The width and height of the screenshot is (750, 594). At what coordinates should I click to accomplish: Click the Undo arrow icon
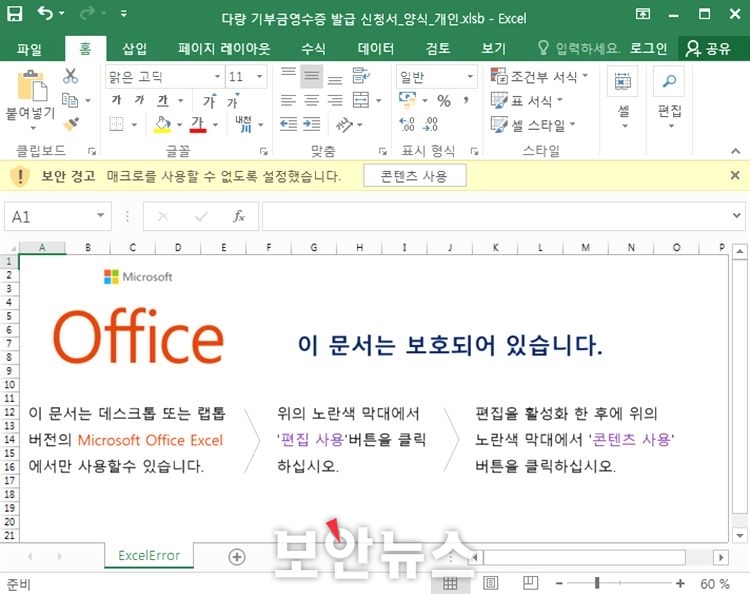(45, 13)
